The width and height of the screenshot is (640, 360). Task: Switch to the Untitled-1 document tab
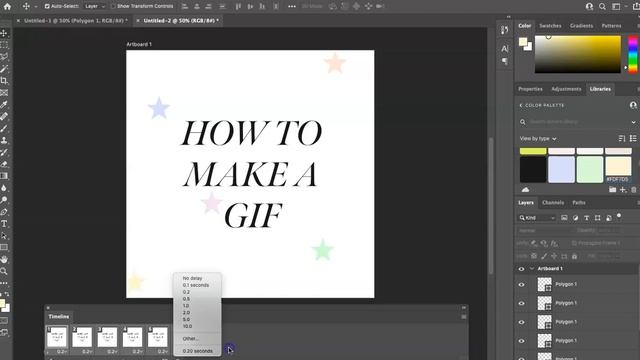75,20
